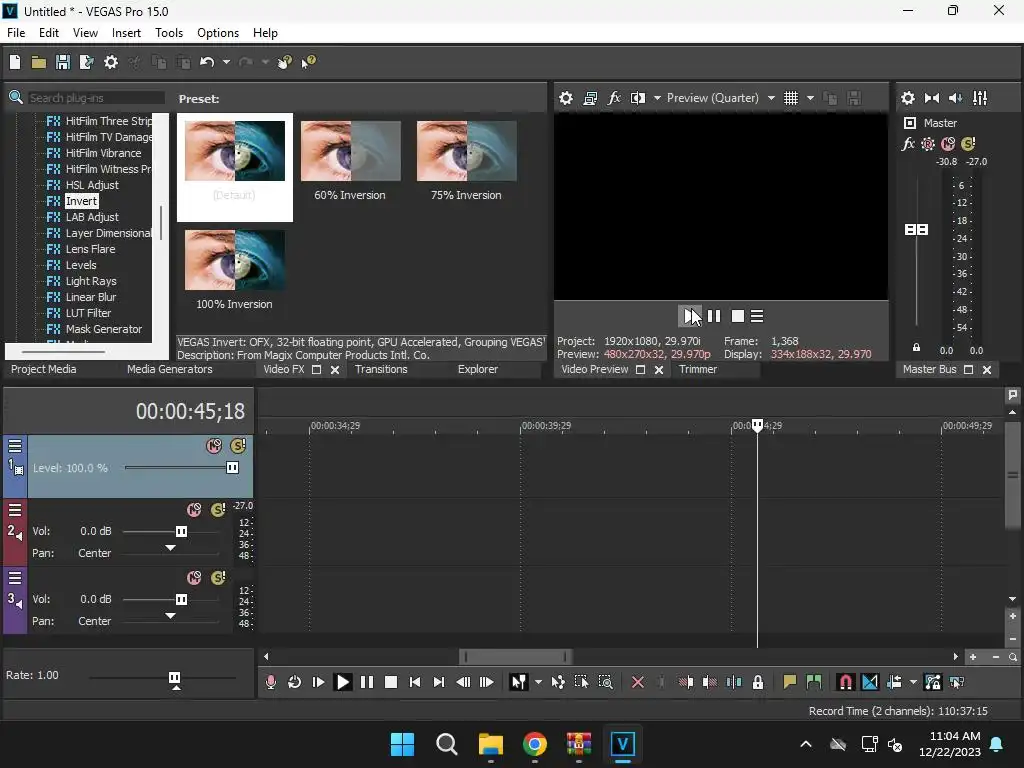Insert a marker with the yellow flag icon

point(790,682)
